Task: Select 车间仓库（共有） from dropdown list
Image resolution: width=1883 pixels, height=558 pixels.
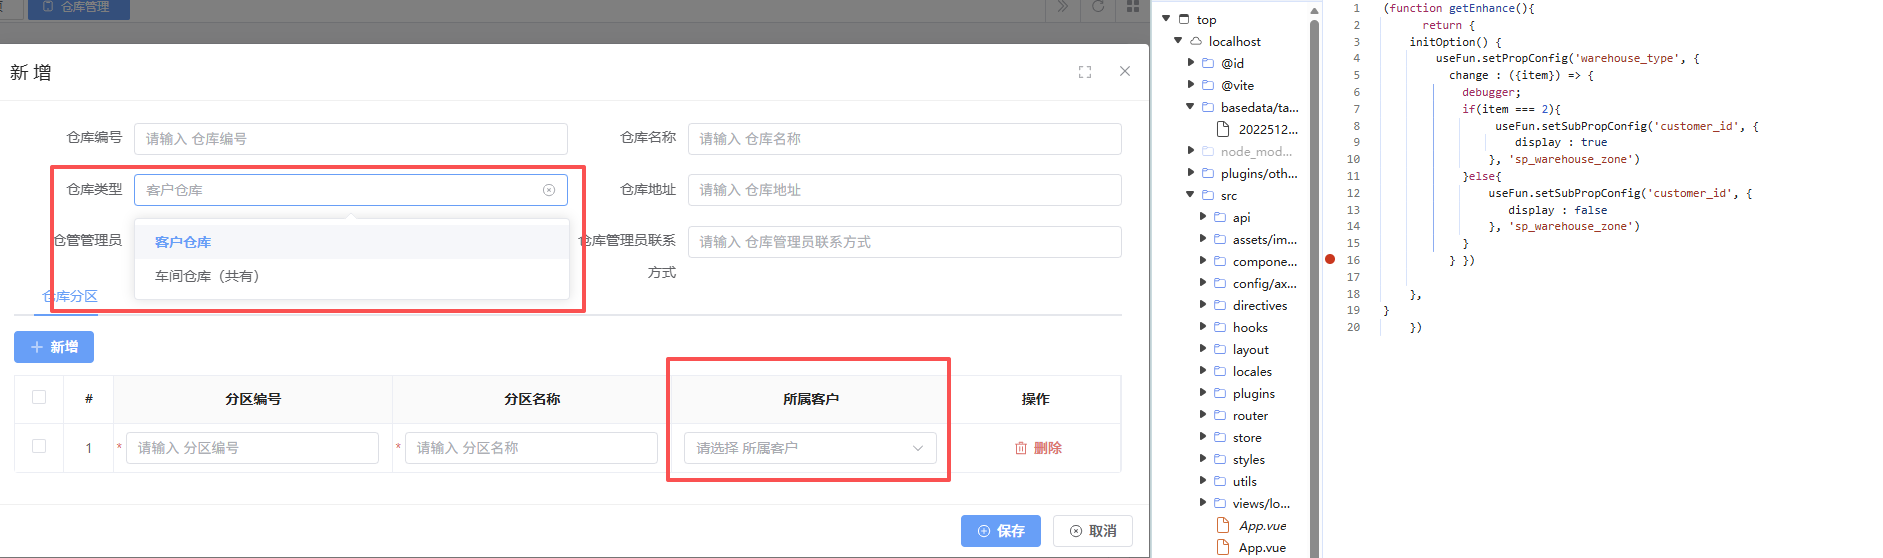Action: 207,276
